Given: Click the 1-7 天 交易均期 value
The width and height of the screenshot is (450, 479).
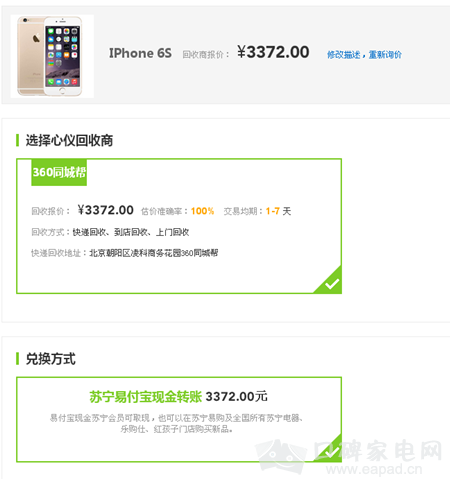Looking at the screenshot, I should click(x=278, y=211).
